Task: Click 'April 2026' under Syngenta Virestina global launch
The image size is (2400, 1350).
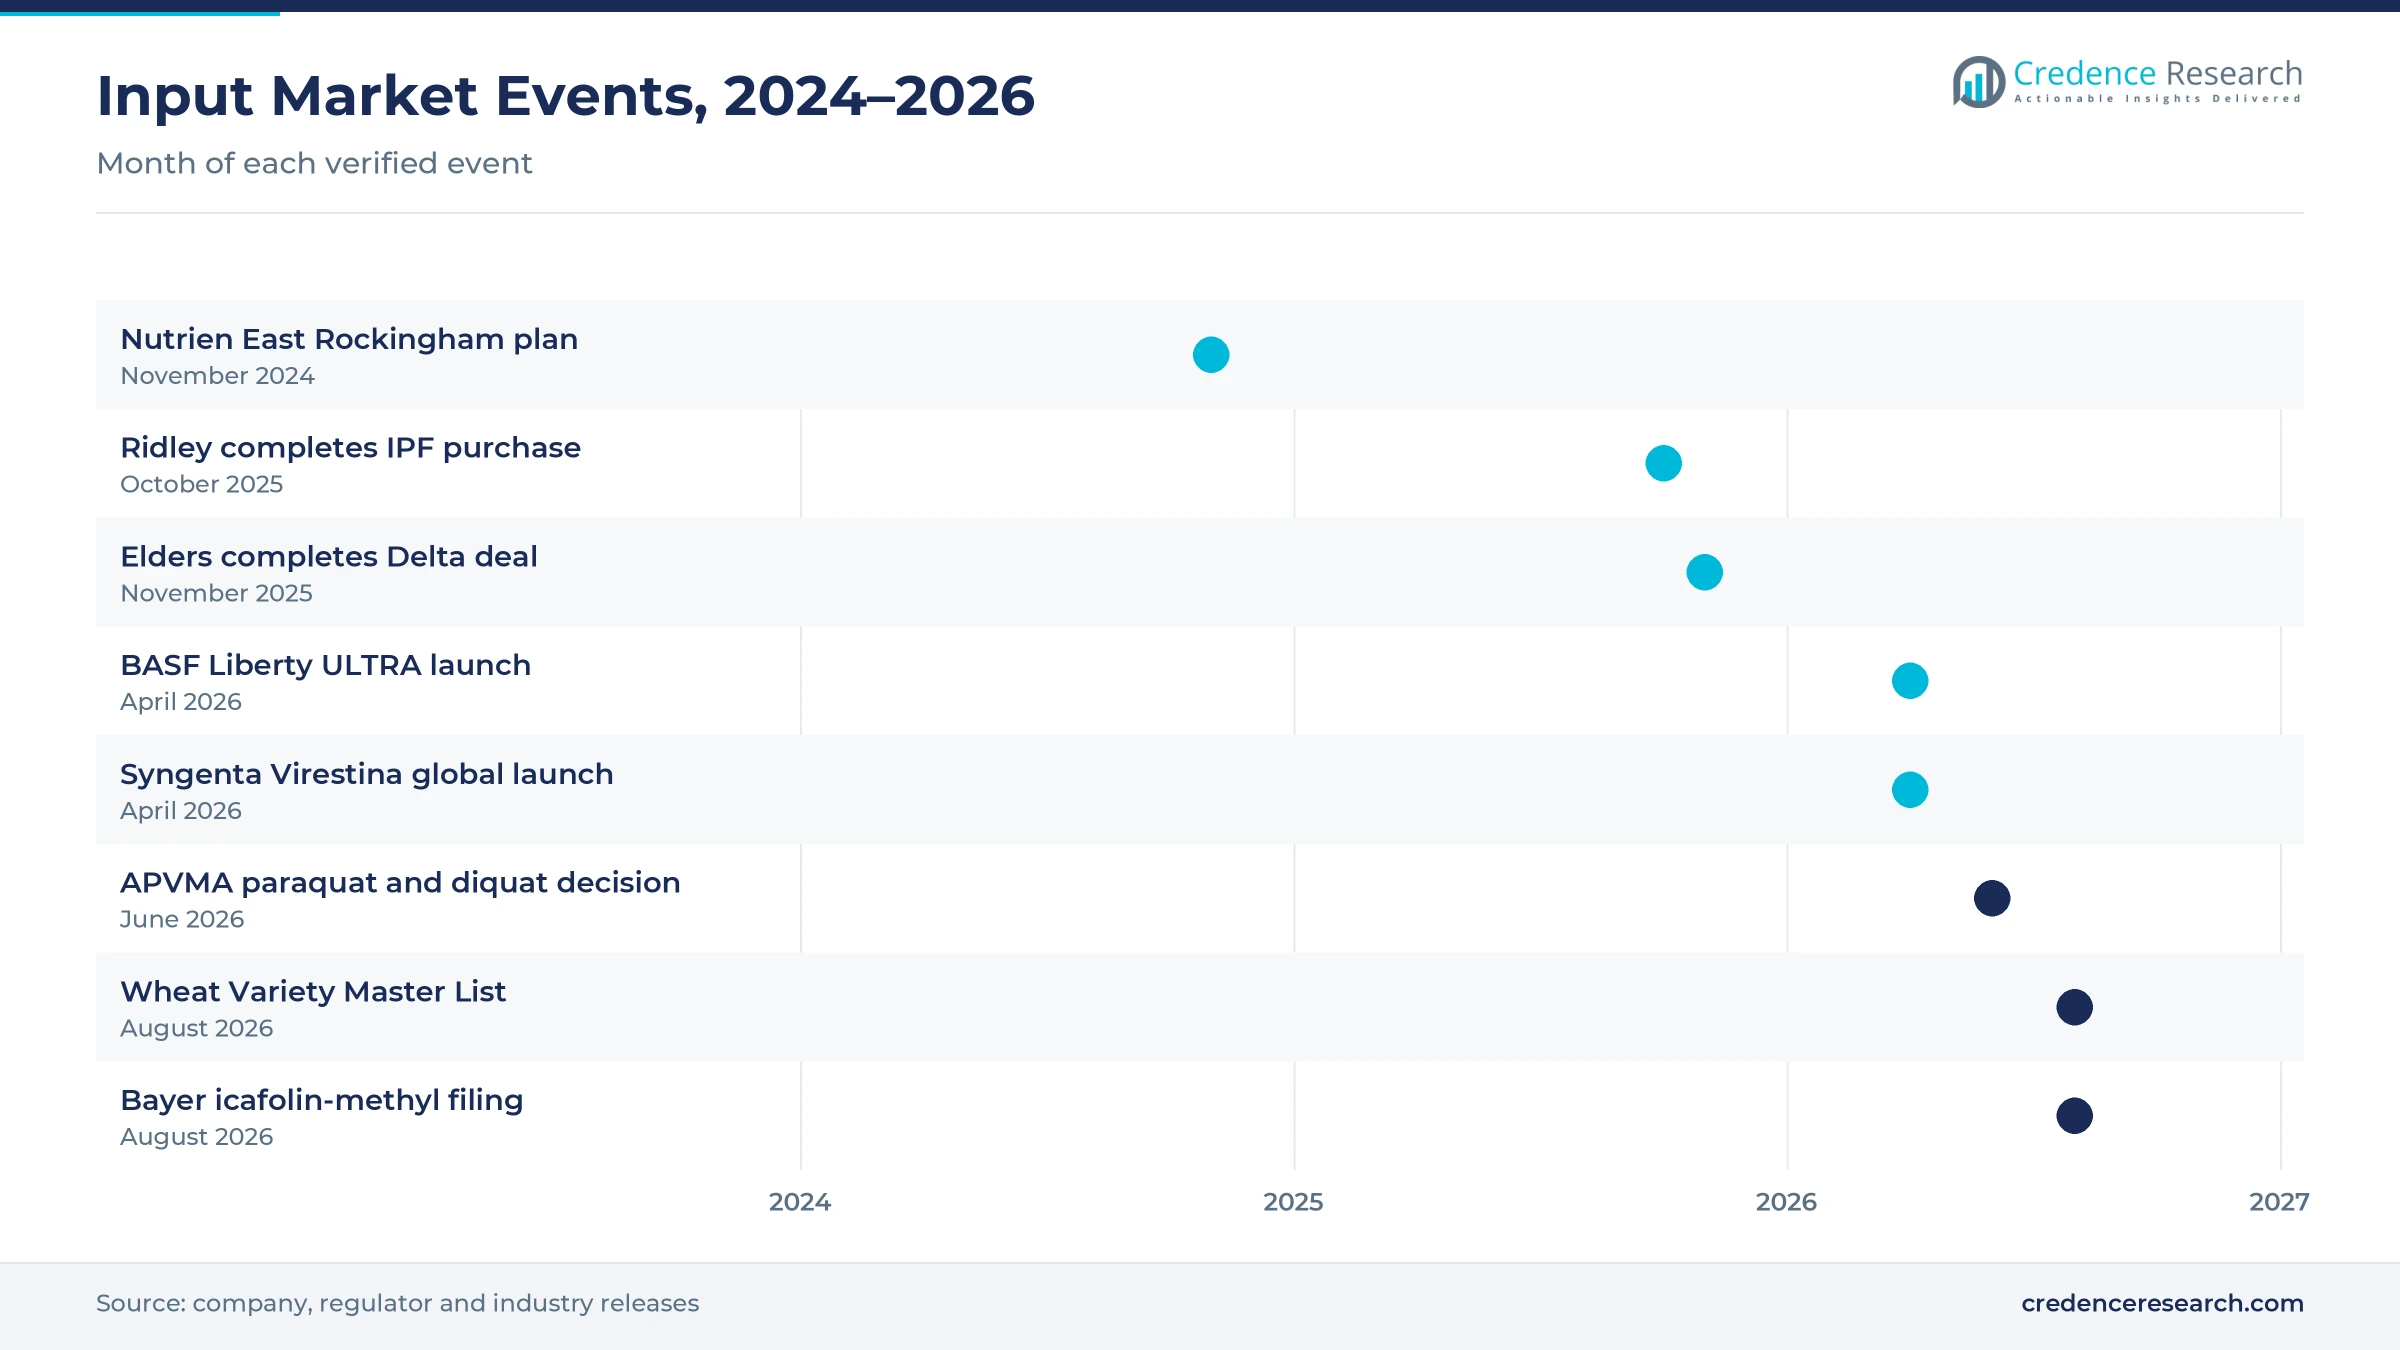Action: 181,811
